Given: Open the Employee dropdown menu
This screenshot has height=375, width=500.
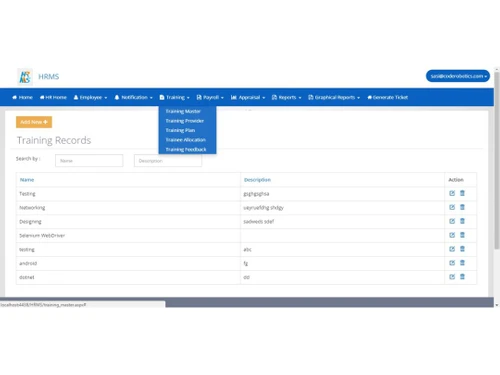Looking at the screenshot, I should coord(90,97).
